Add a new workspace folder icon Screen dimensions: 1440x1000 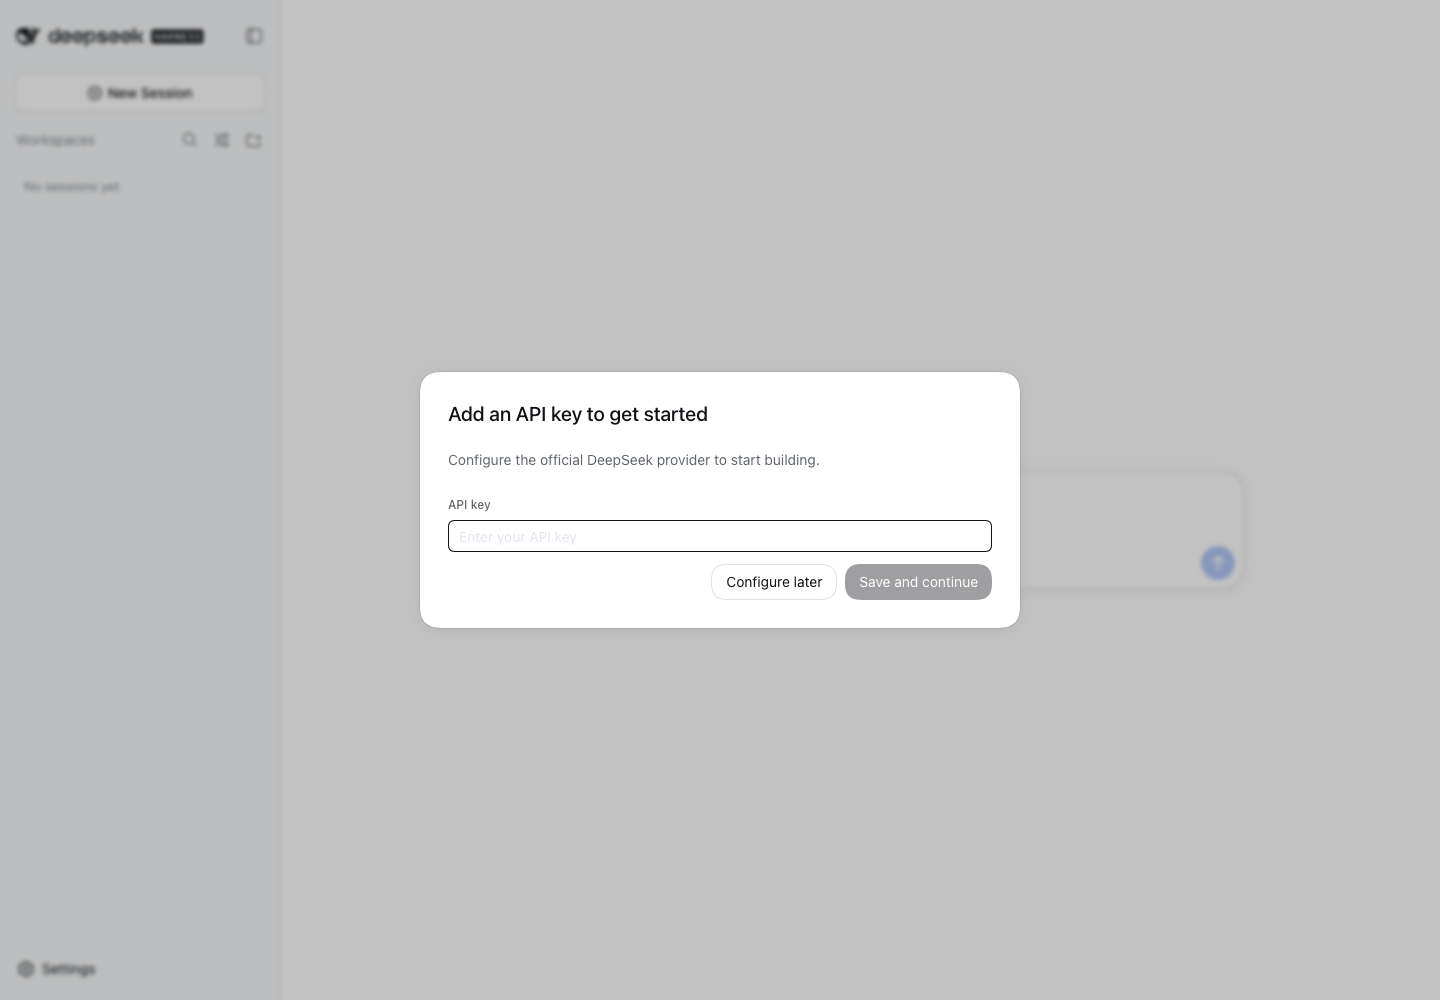click(x=254, y=140)
